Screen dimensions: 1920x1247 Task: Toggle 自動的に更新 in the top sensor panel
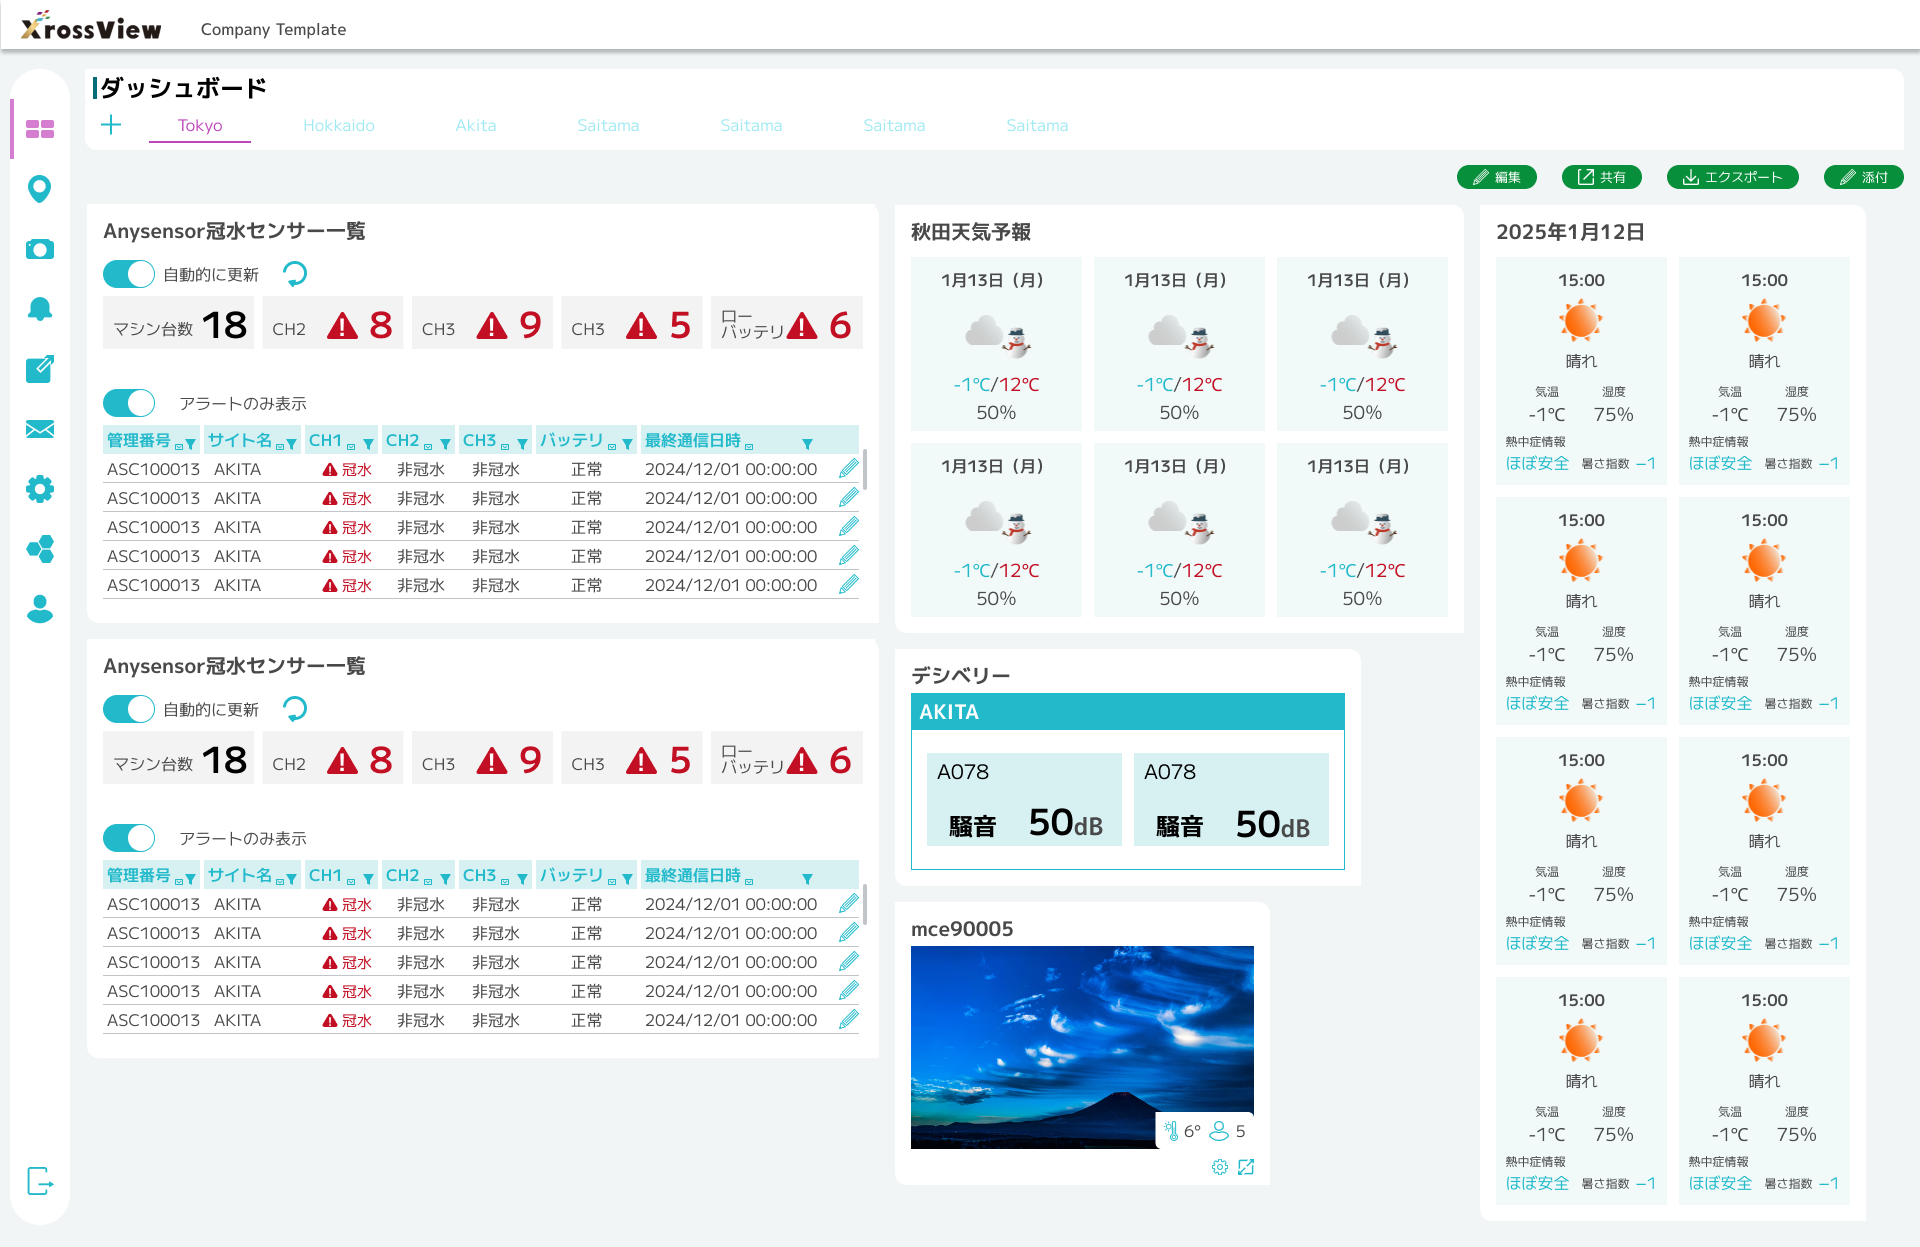point(129,274)
